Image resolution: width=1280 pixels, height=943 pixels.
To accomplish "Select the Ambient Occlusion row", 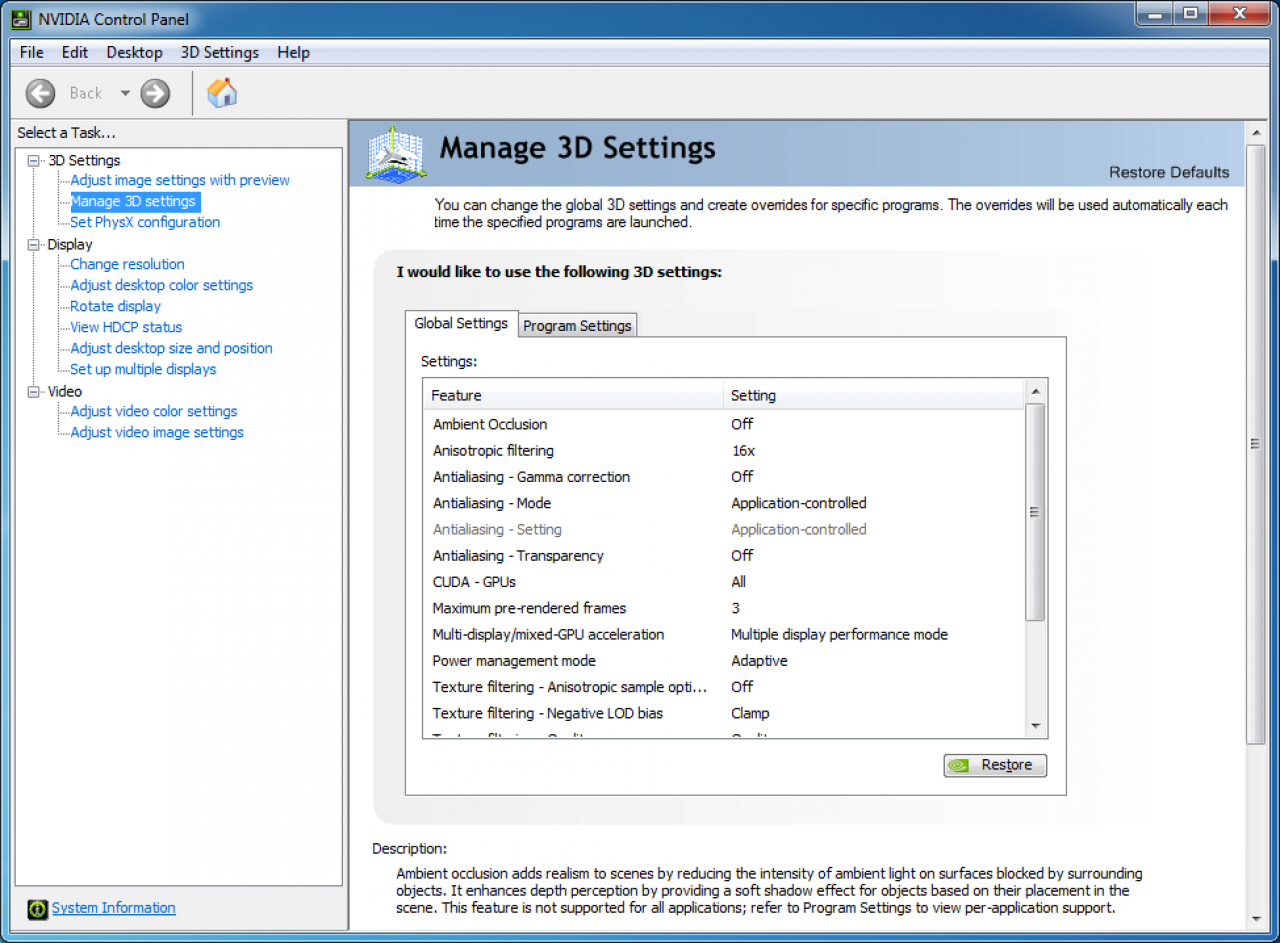I will coord(724,424).
